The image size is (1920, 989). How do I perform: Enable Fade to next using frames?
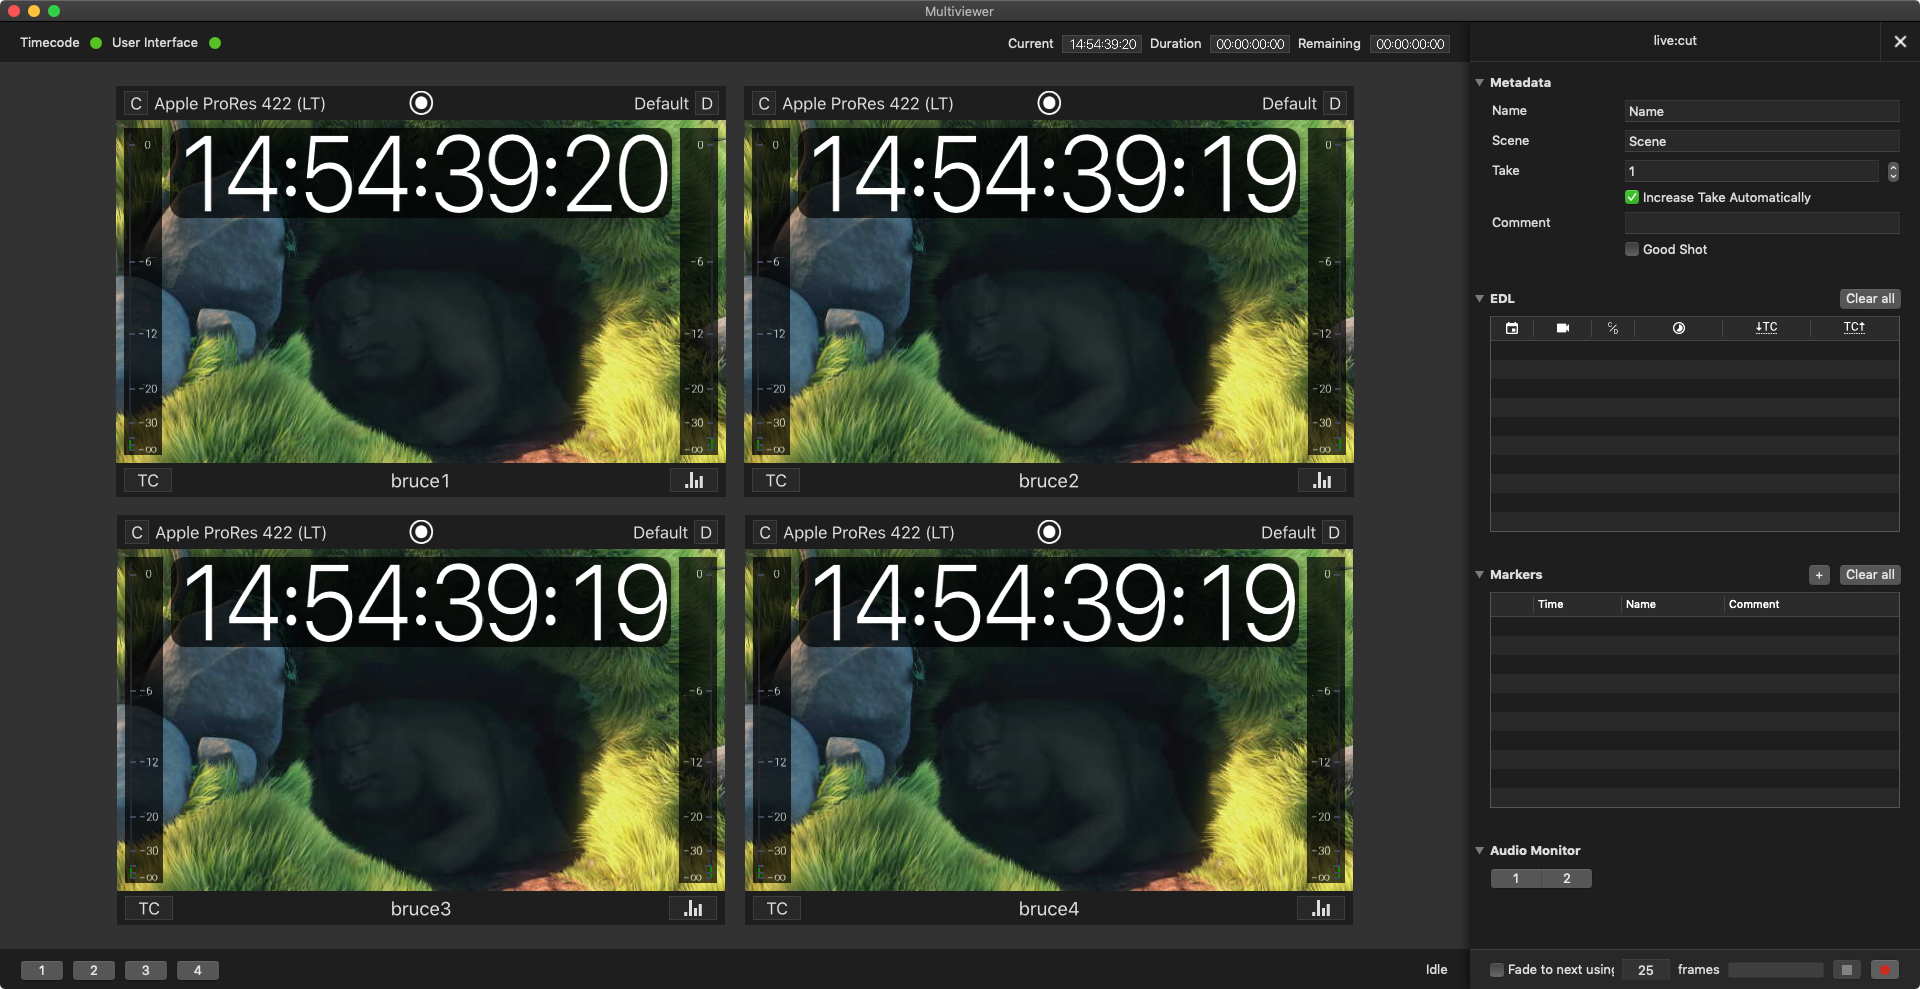(x=1497, y=970)
